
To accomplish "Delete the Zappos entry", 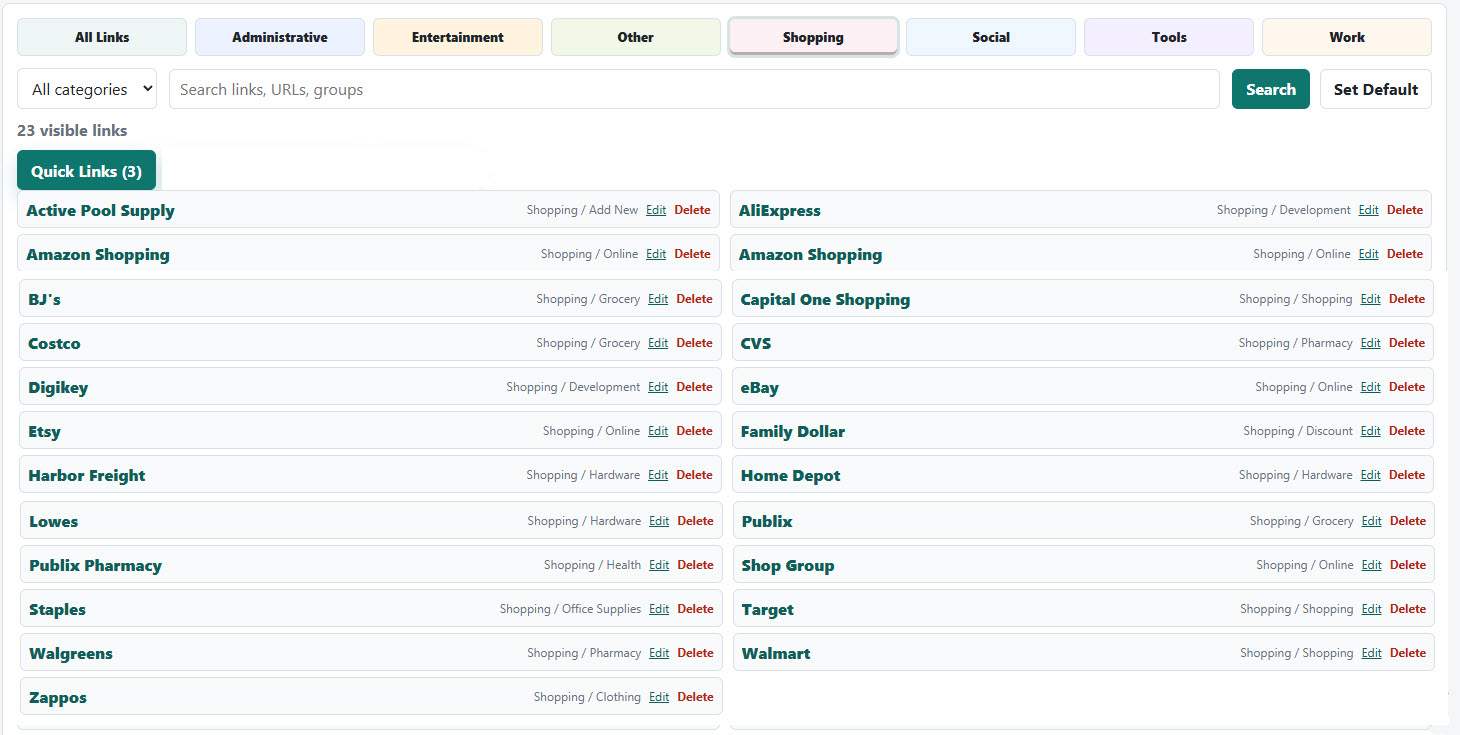I will pyautogui.click(x=696, y=697).
